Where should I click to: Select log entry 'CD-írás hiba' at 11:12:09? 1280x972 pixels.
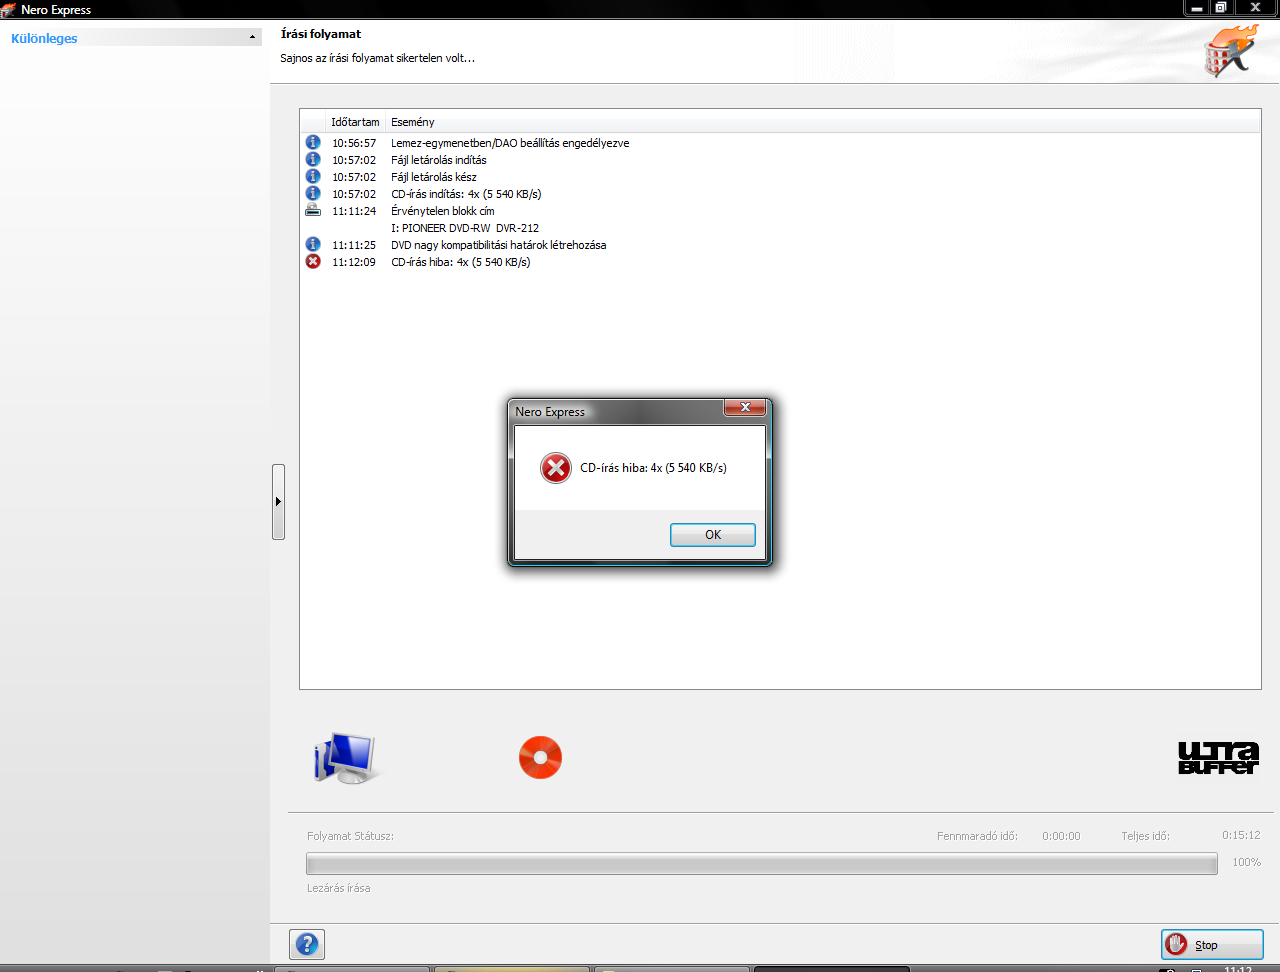[x=461, y=262]
